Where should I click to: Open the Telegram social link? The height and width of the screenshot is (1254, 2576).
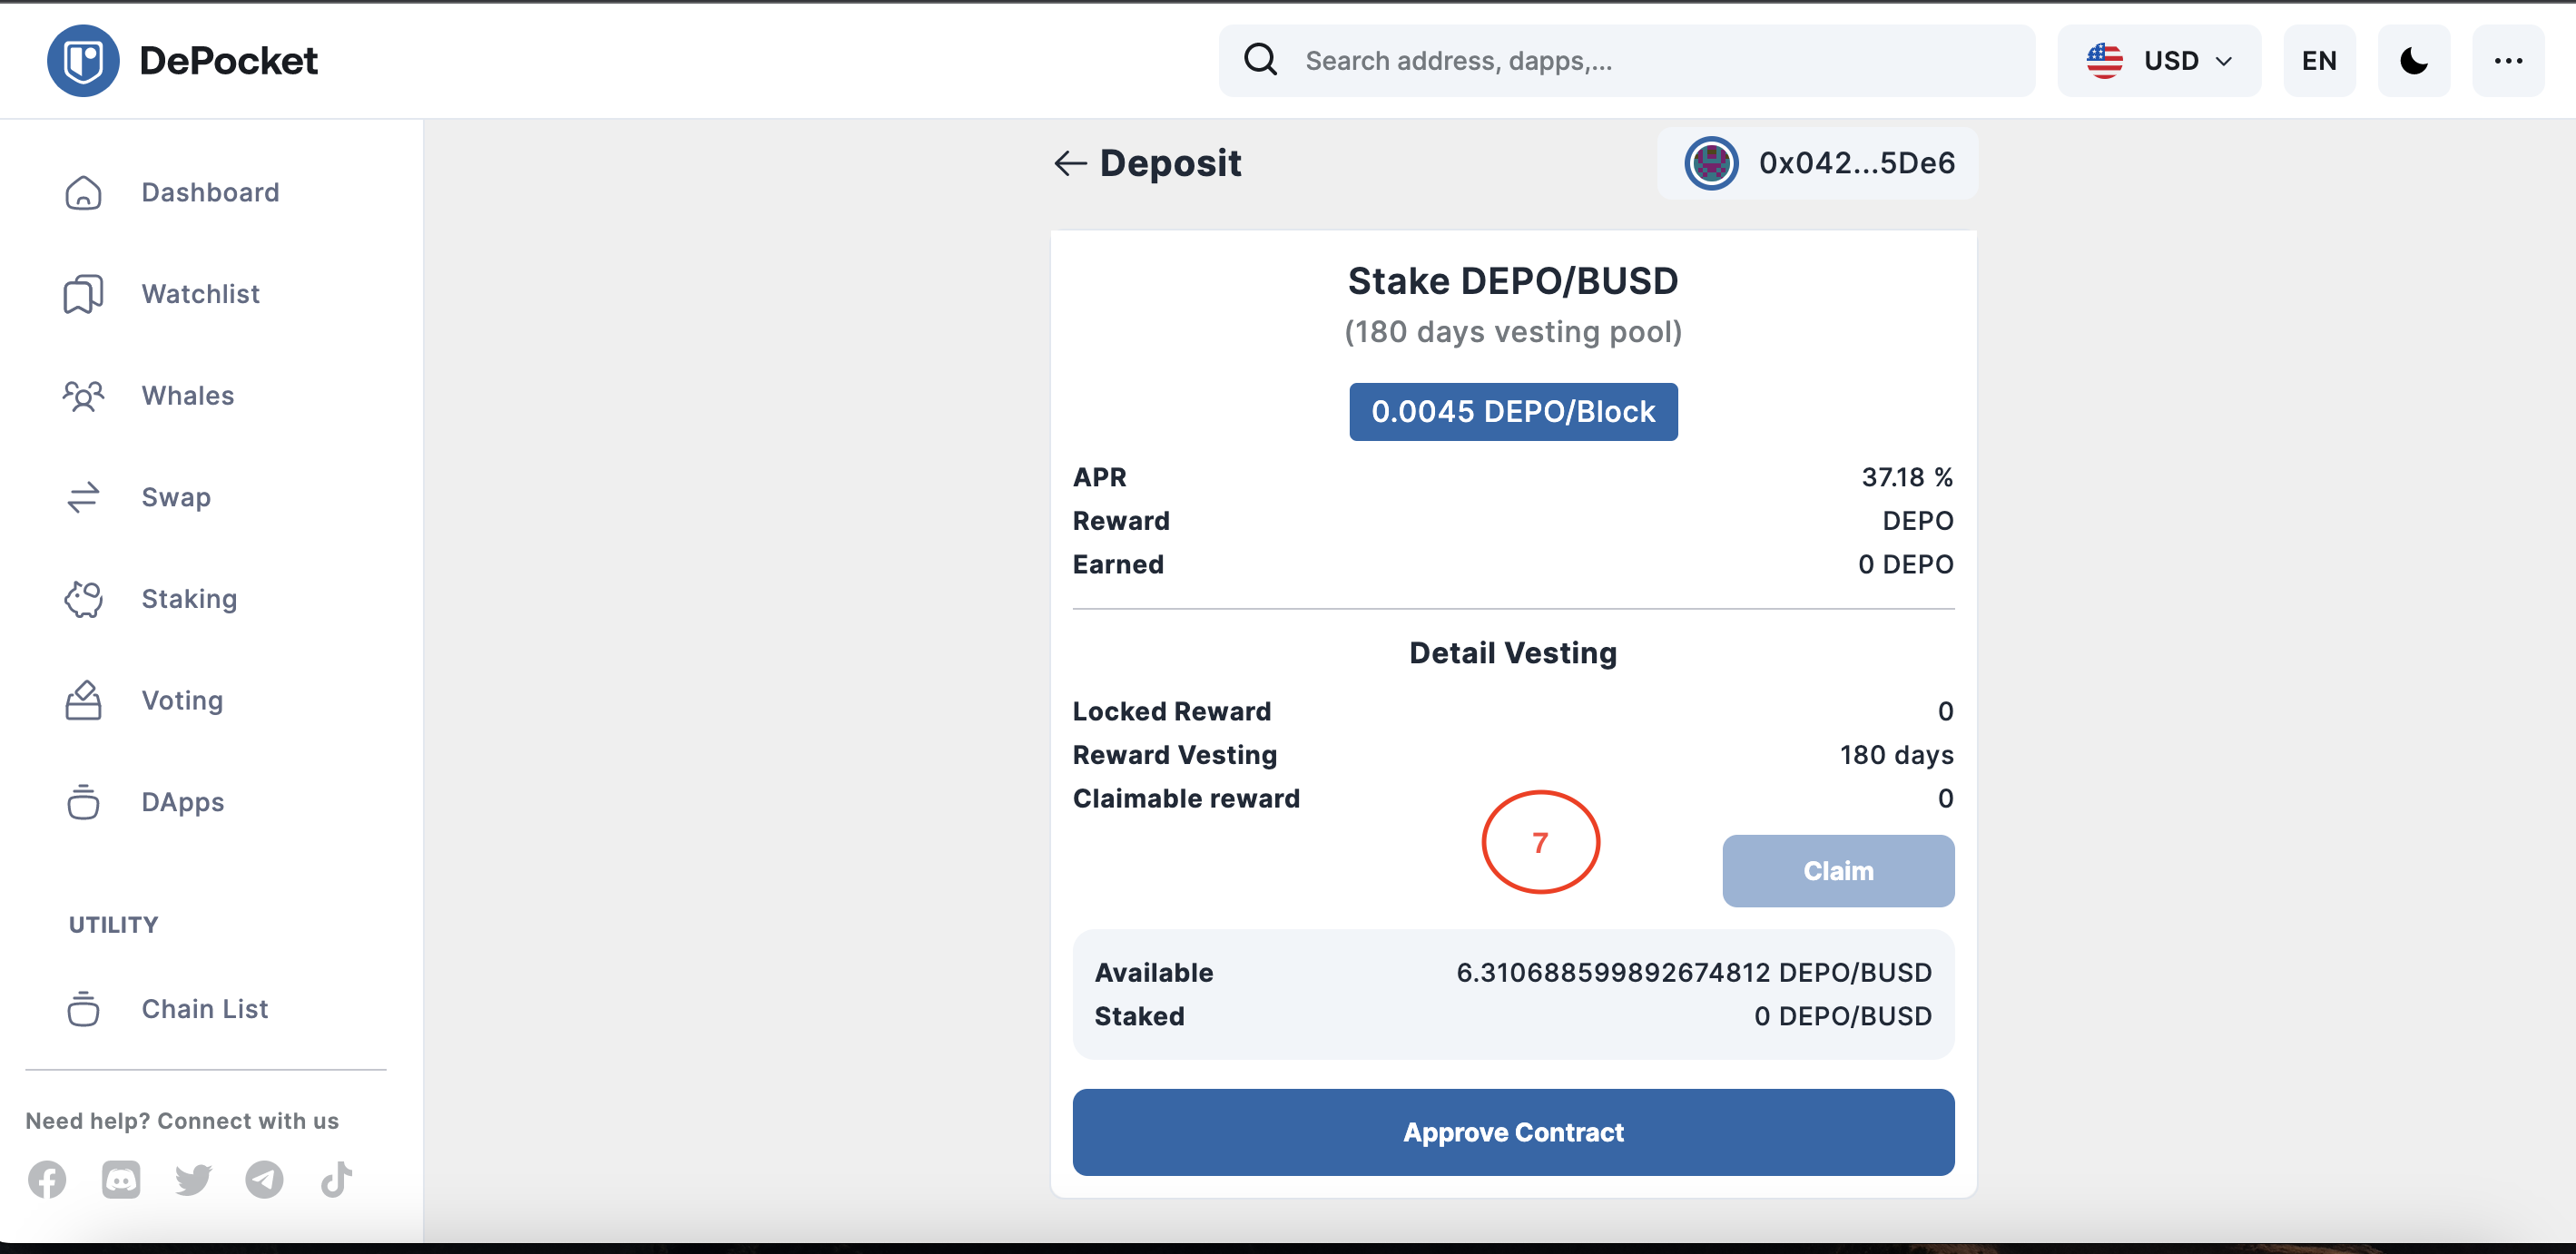[264, 1180]
